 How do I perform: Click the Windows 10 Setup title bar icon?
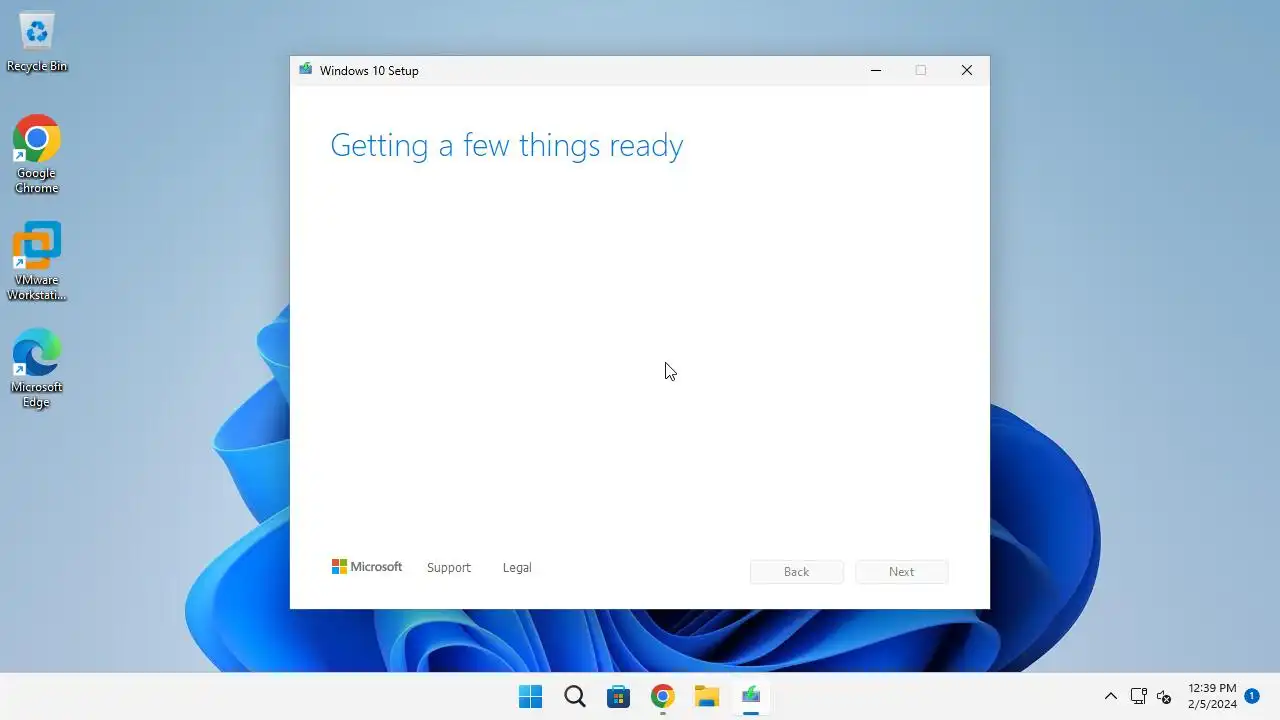[305, 70]
